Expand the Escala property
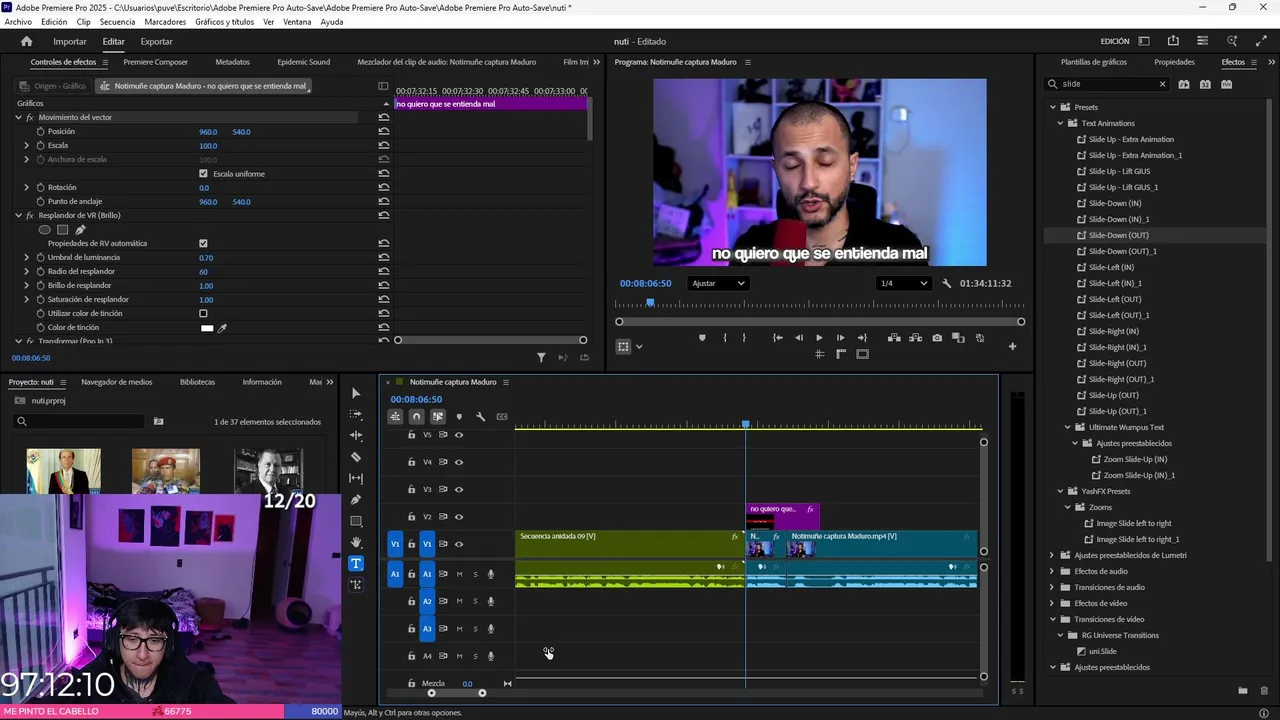This screenshot has width=1280, height=720. tap(27, 146)
